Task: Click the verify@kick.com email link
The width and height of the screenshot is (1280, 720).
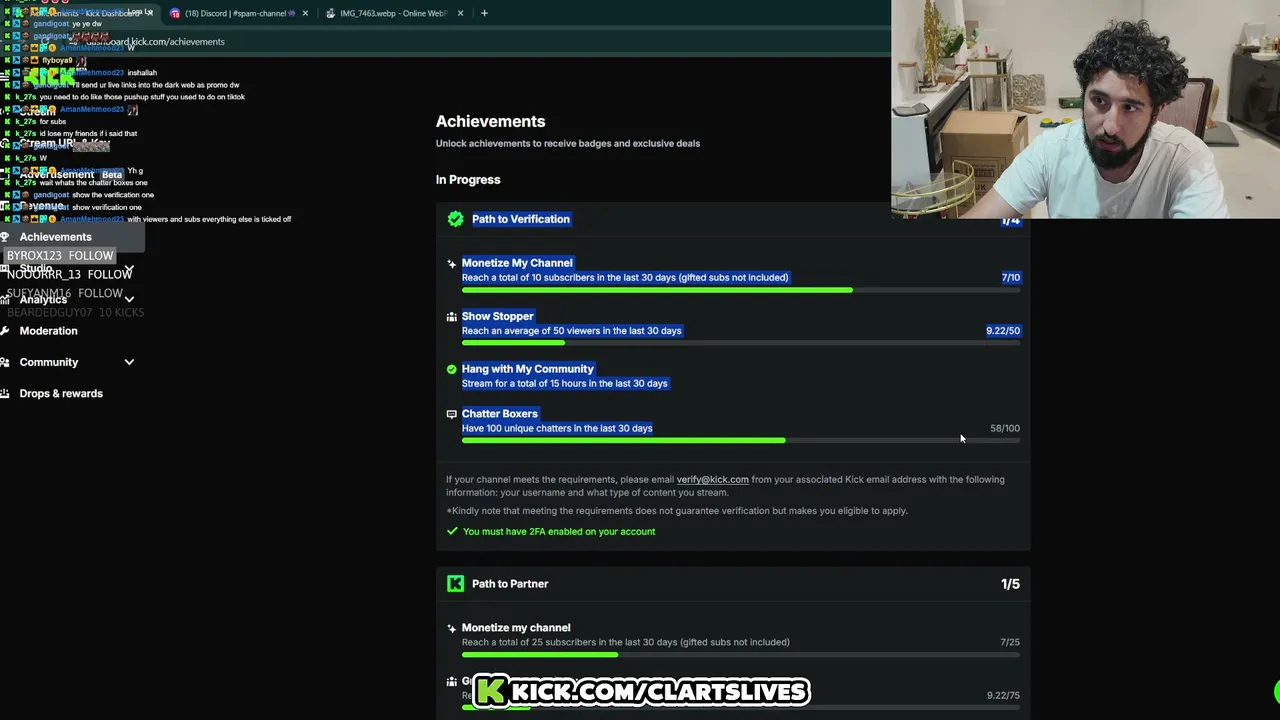Action: [x=712, y=479]
